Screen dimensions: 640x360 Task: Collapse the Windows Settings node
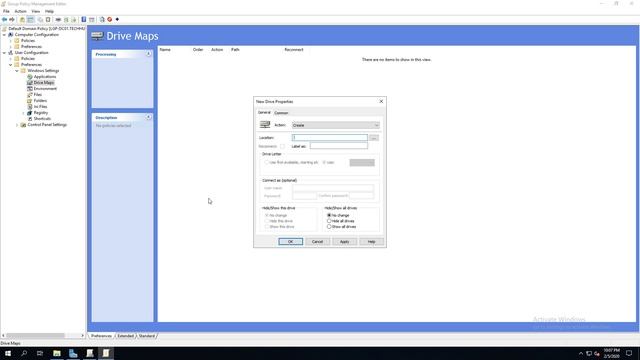17,71
